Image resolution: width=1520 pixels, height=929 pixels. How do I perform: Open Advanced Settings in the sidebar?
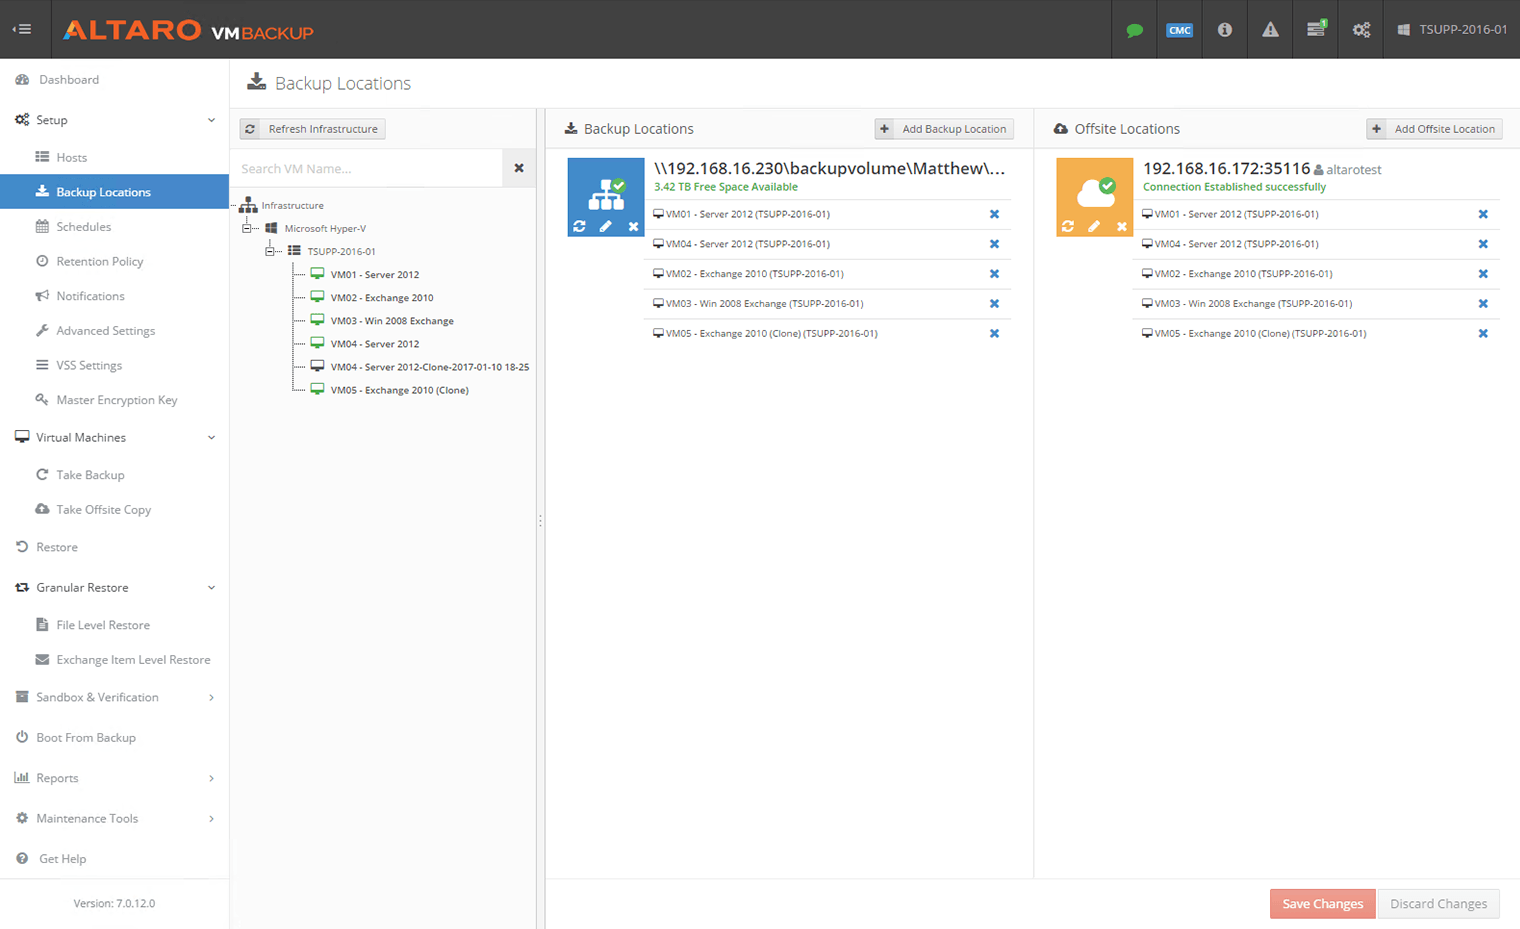coord(105,331)
